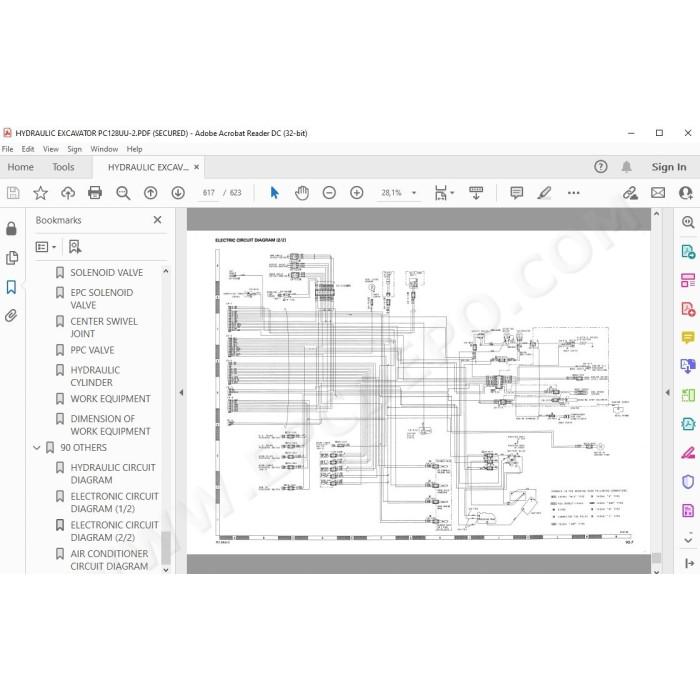Open yellow Comment tool in right pane
The width and height of the screenshot is (700, 700).
click(688, 337)
